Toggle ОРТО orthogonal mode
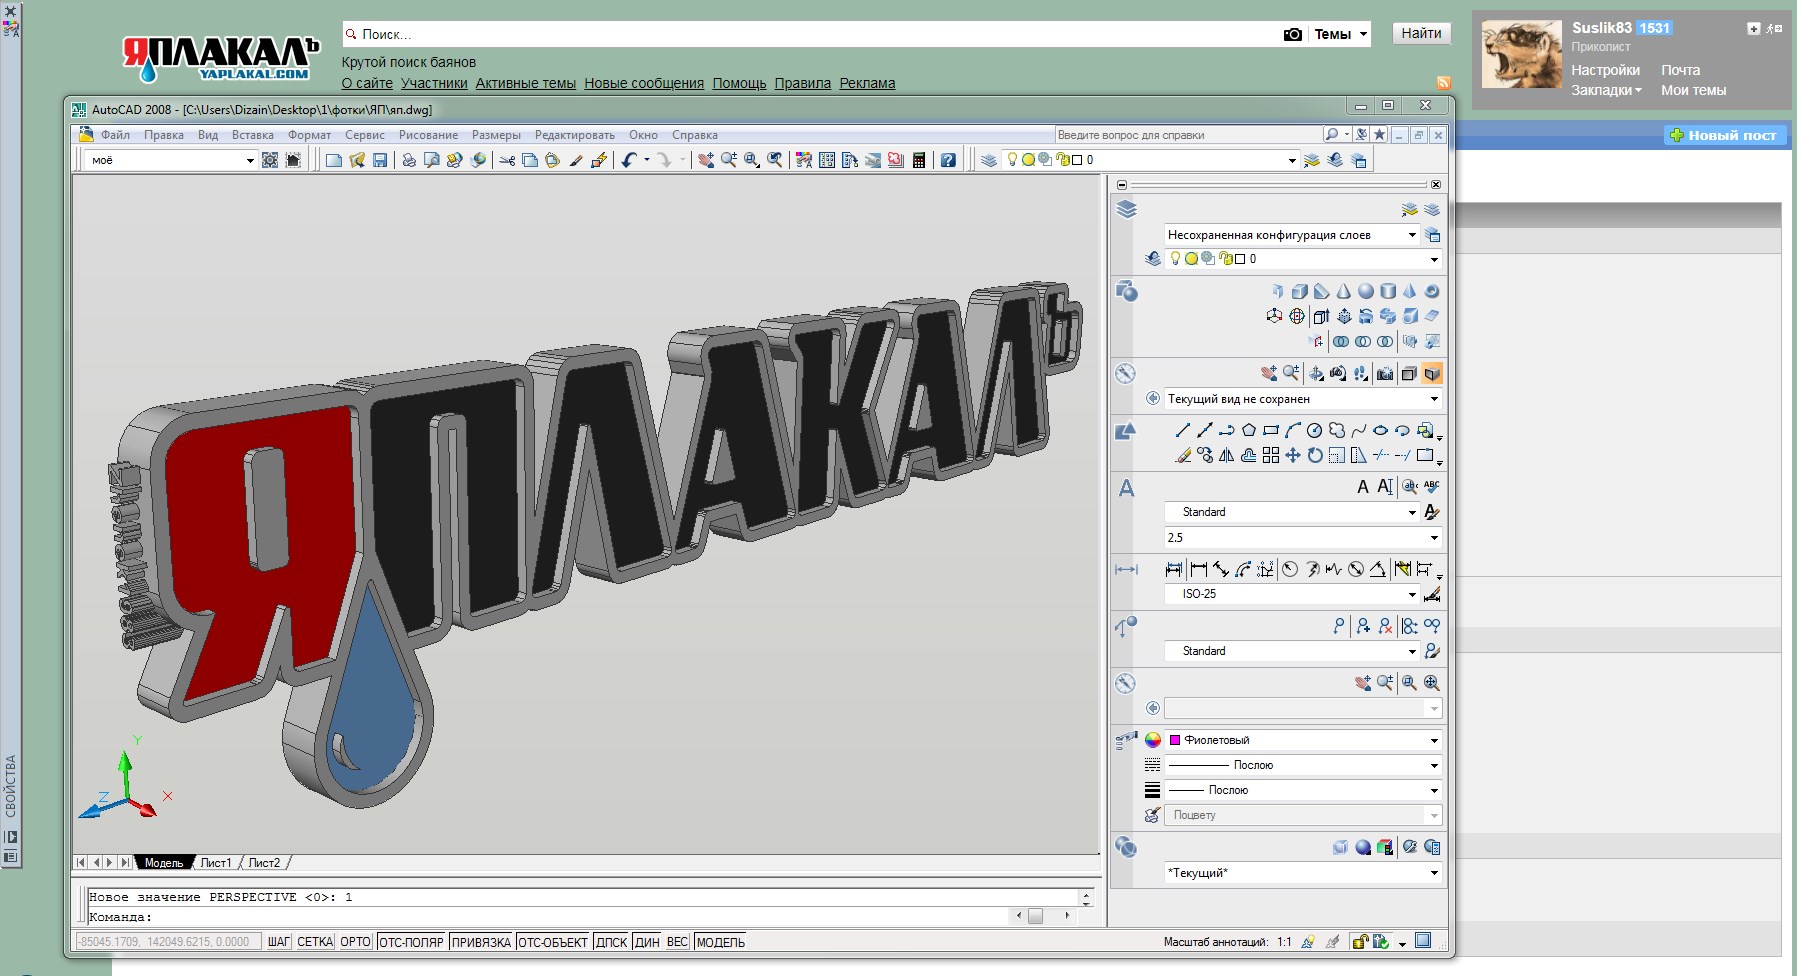The height and width of the screenshot is (976, 1797). click(355, 942)
